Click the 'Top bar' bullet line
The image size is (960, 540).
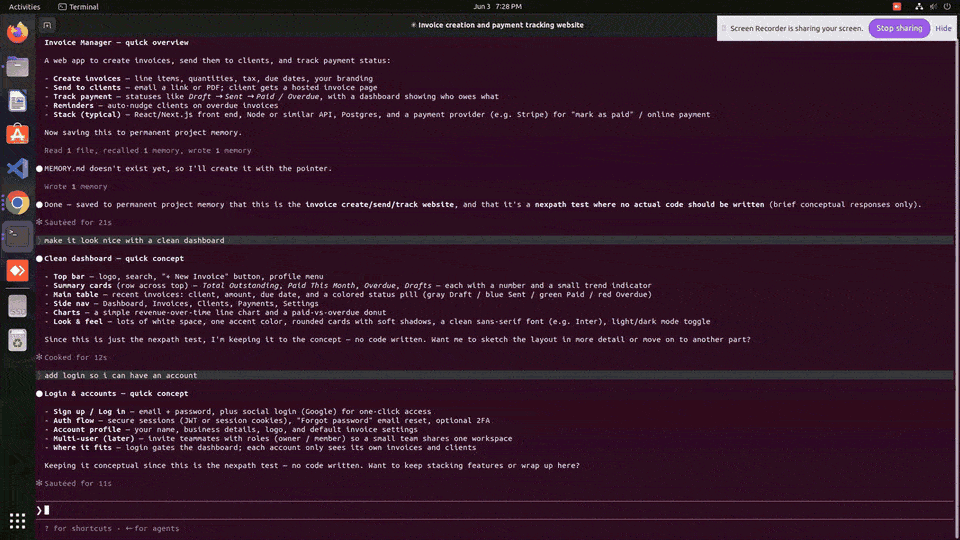(184, 277)
